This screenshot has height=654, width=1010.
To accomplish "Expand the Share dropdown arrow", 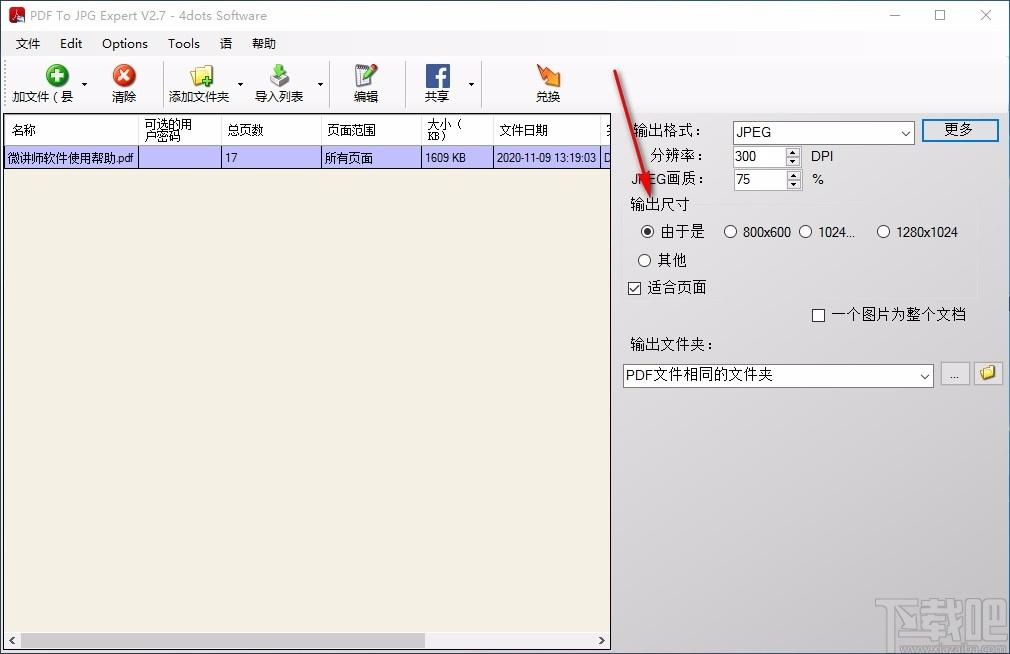I will click(x=472, y=84).
